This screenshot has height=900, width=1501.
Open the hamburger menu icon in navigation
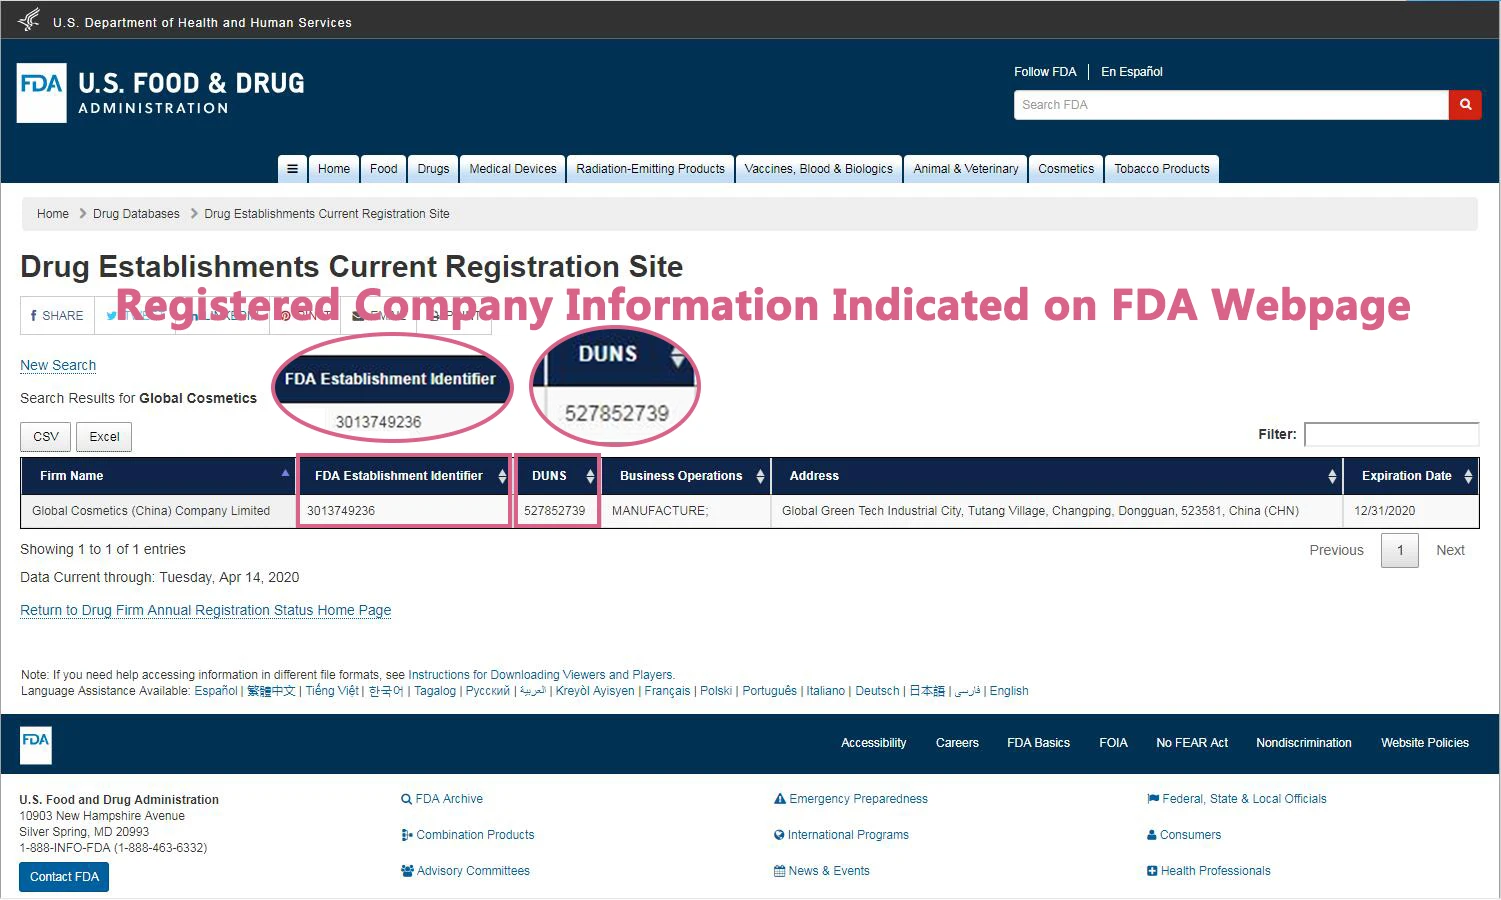point(292,169)
